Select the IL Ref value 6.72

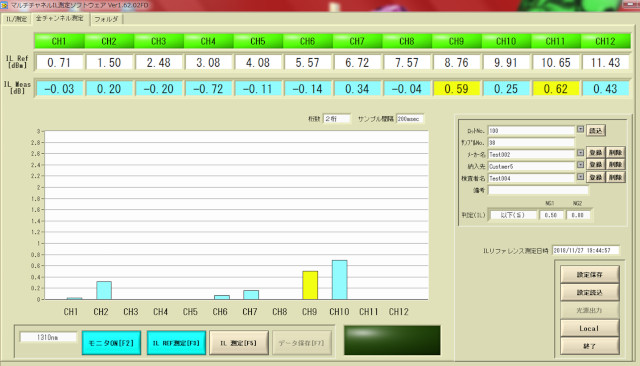[x=358, y=62]
